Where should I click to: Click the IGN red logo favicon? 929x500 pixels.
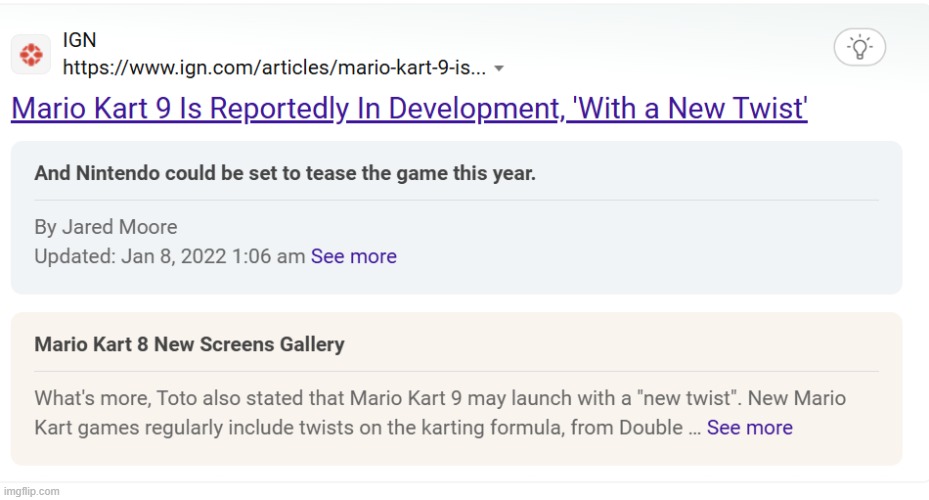pyautogui.click(x=31, y=54)
